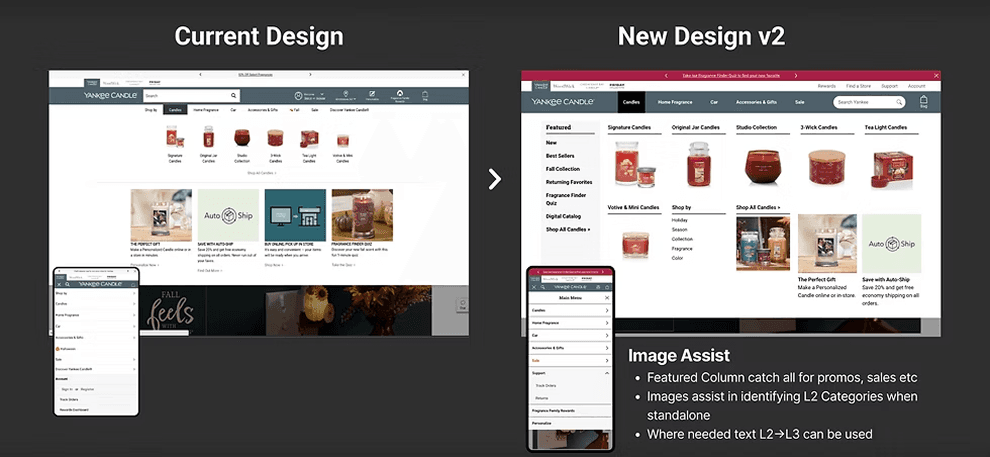Click Digital Catalog in Featured column
This screenshot has width=990, height=457.
[563, 217]
